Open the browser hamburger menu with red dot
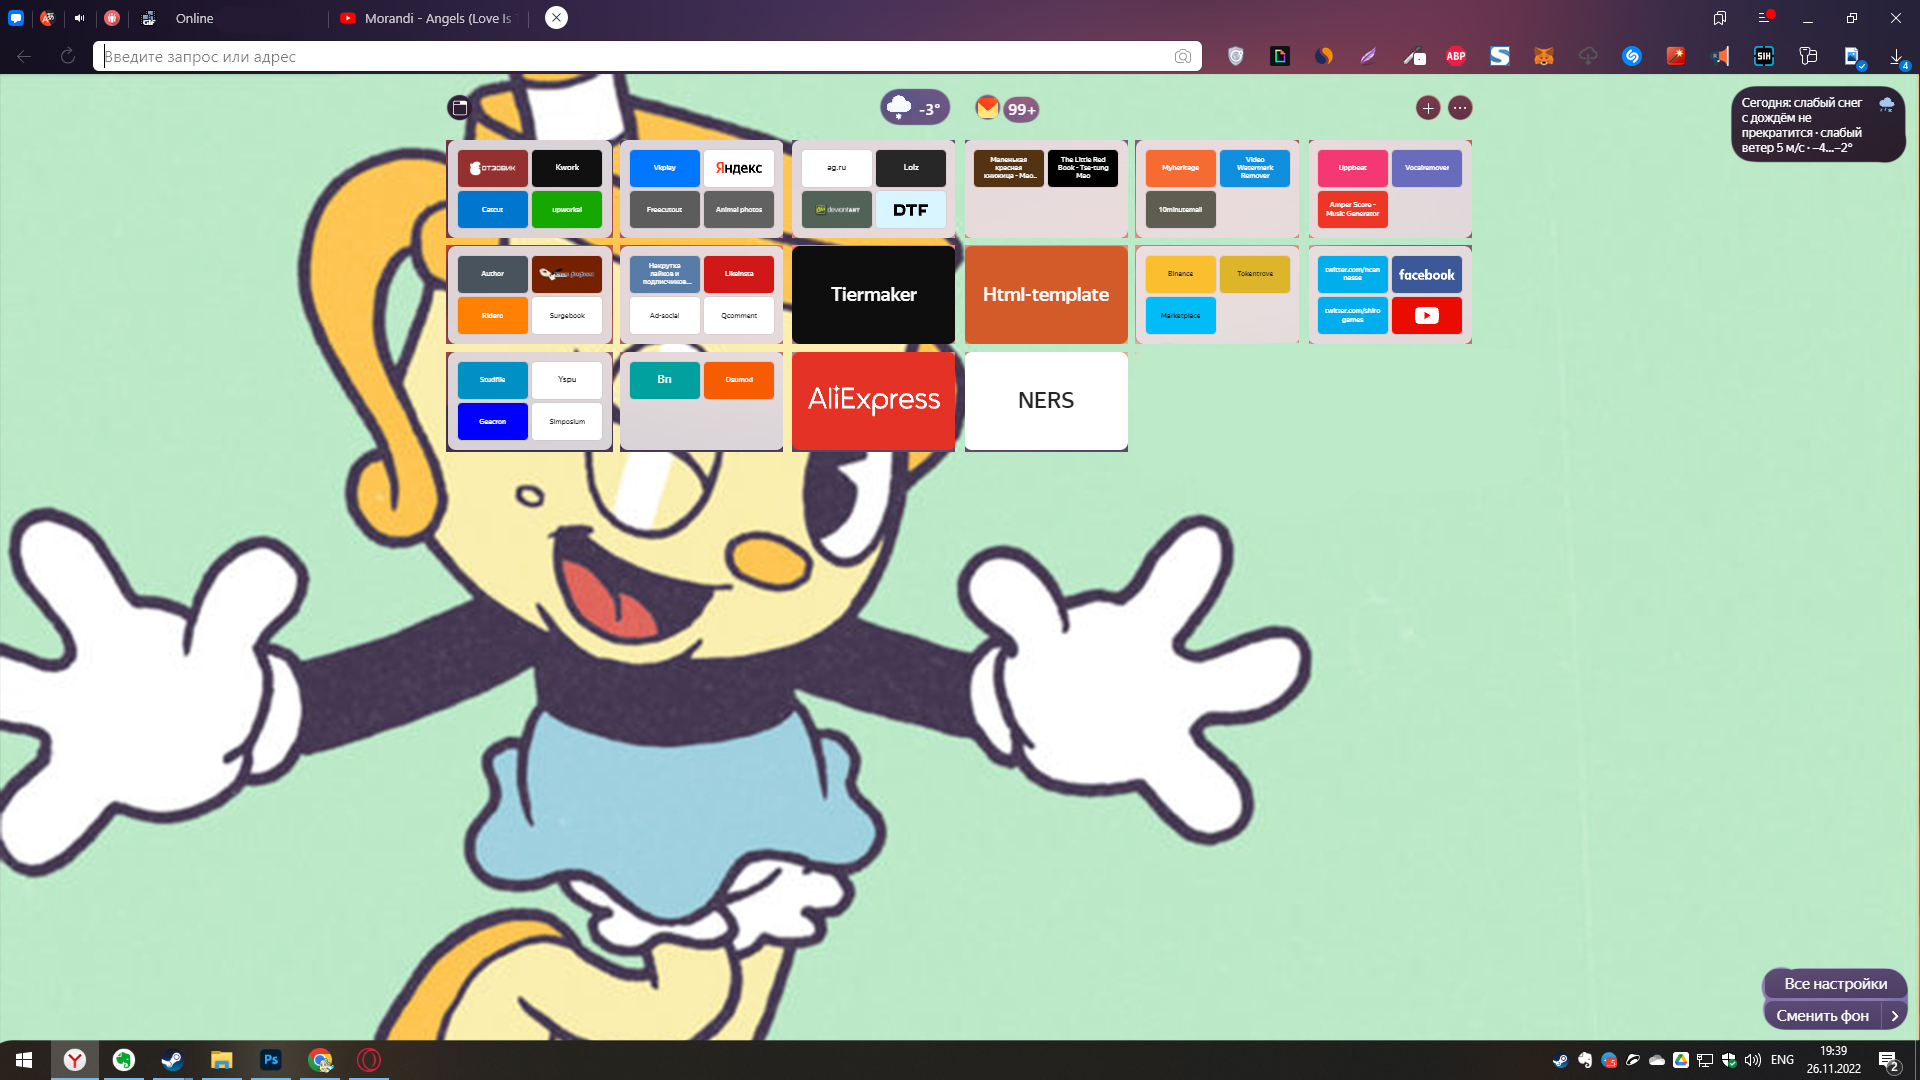This screenshot has width=1920, height=1080. coord(1765,18)
